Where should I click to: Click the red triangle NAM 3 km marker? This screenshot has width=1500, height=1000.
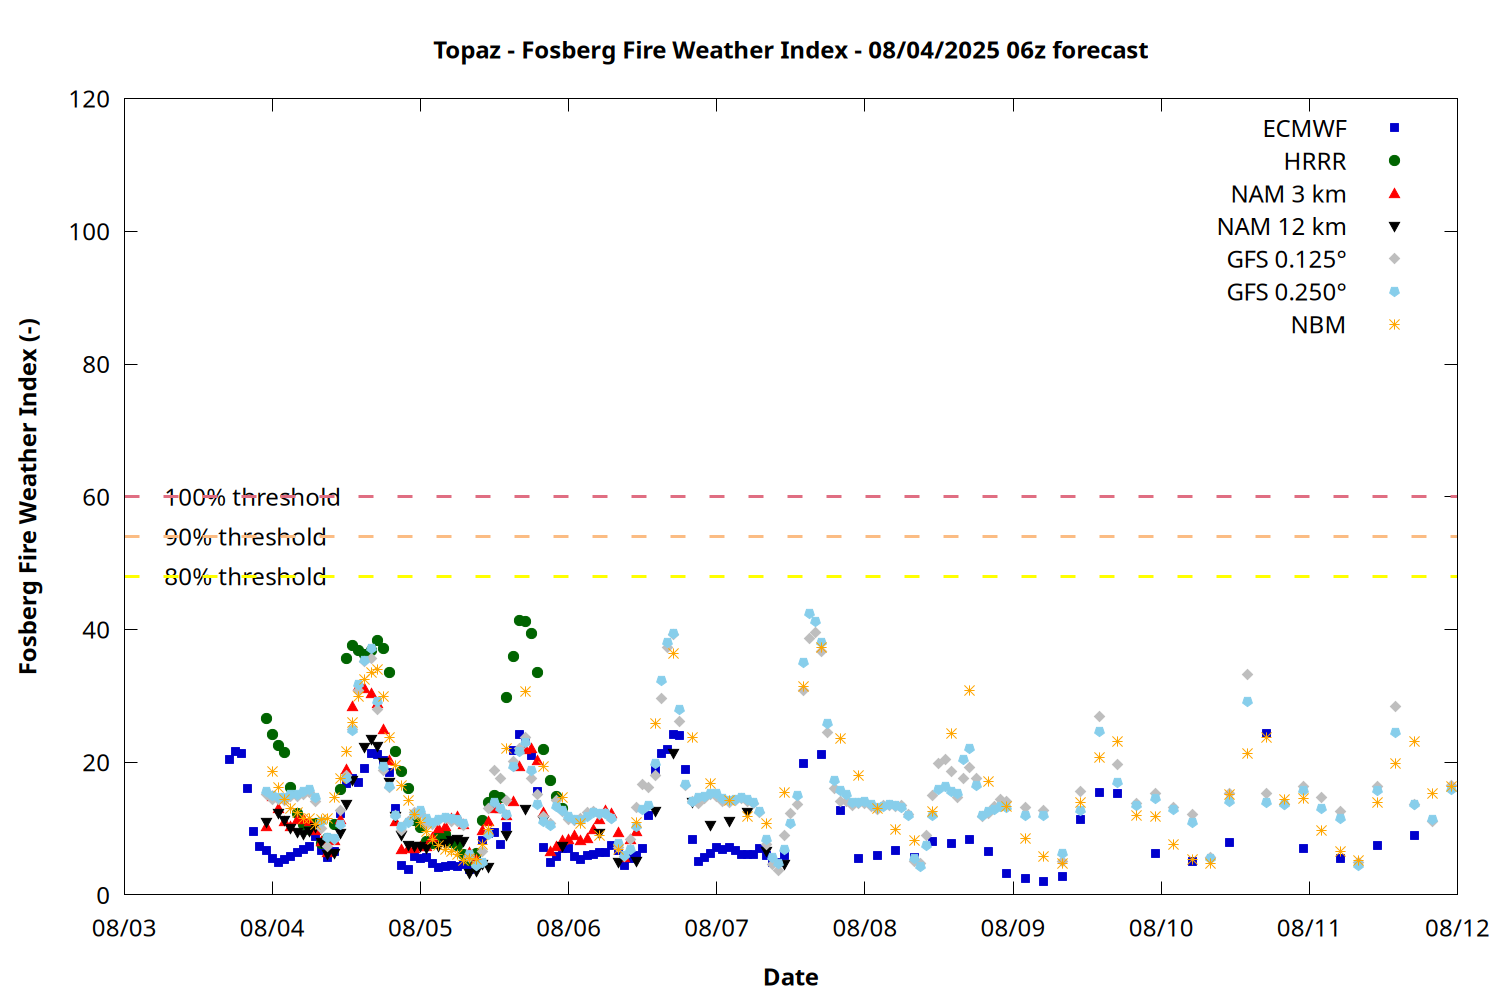coord(1394,193)
